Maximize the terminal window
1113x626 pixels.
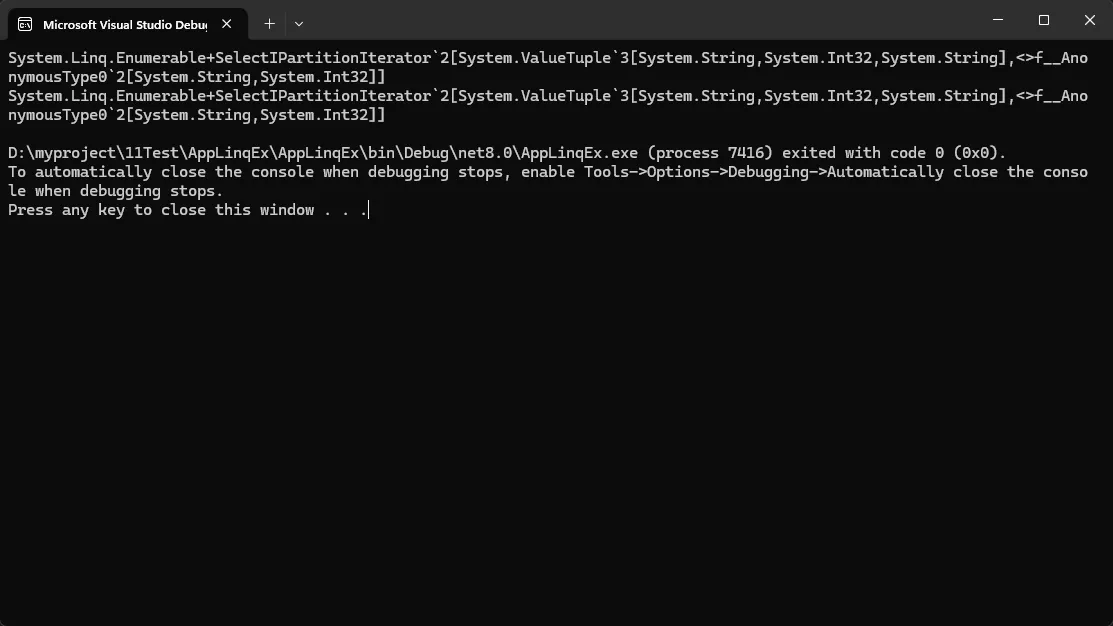1044,20
